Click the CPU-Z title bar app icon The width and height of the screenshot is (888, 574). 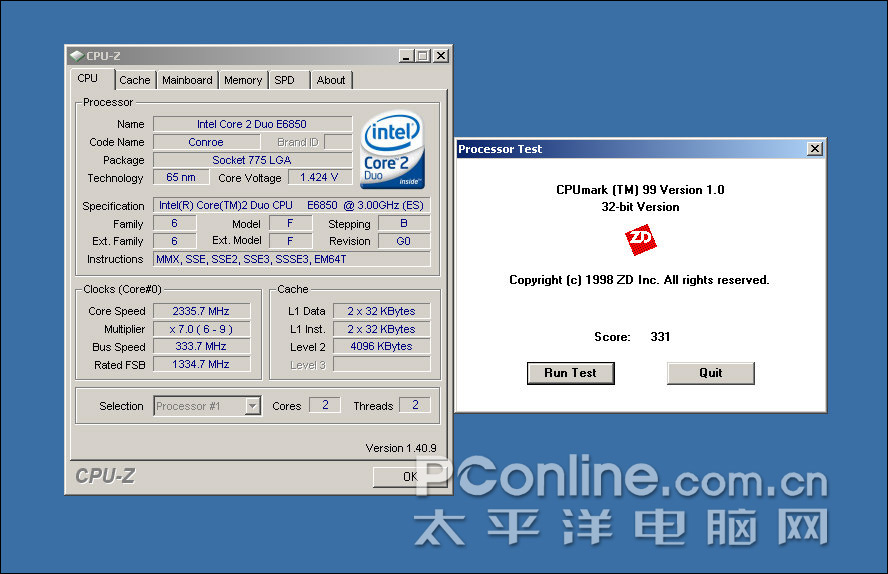point(76,55)
